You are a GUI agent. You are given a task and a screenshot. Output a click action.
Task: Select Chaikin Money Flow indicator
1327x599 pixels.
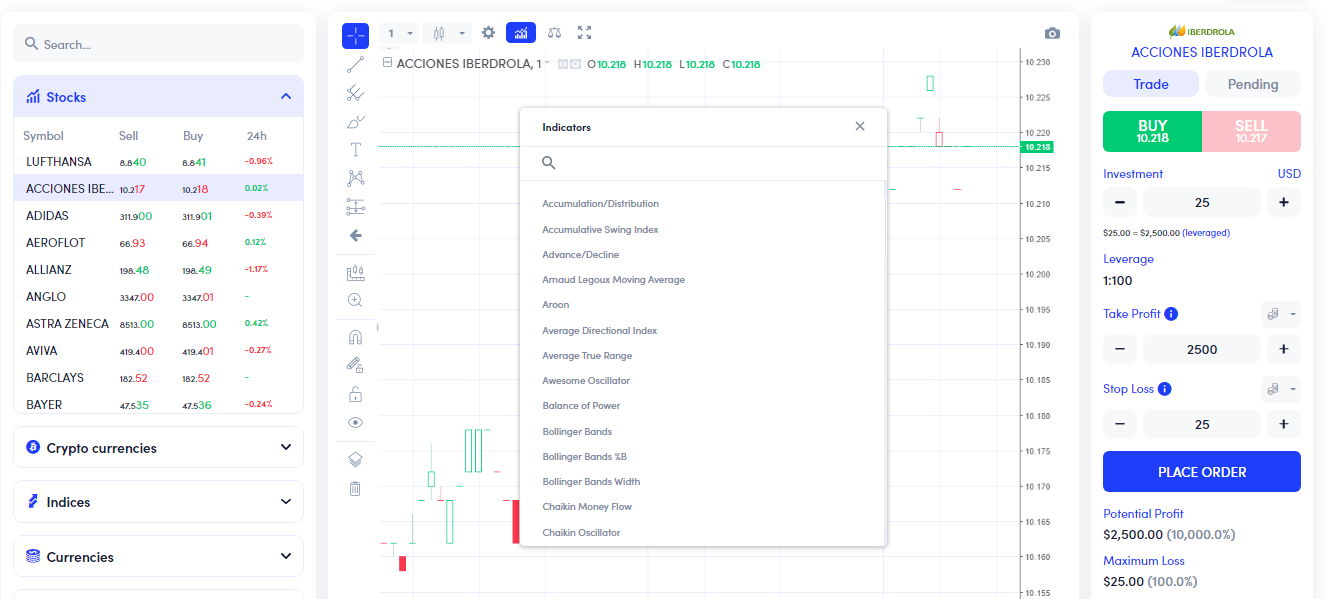(587, 507)
